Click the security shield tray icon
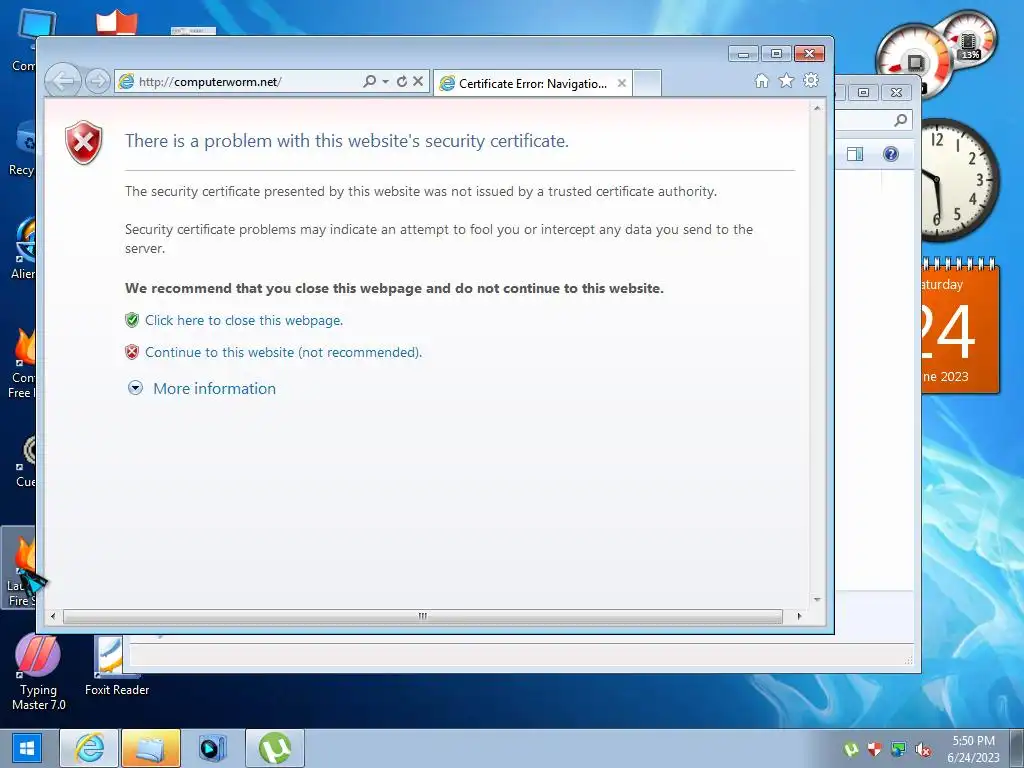 pyautogui.click(x=874, y=749)
